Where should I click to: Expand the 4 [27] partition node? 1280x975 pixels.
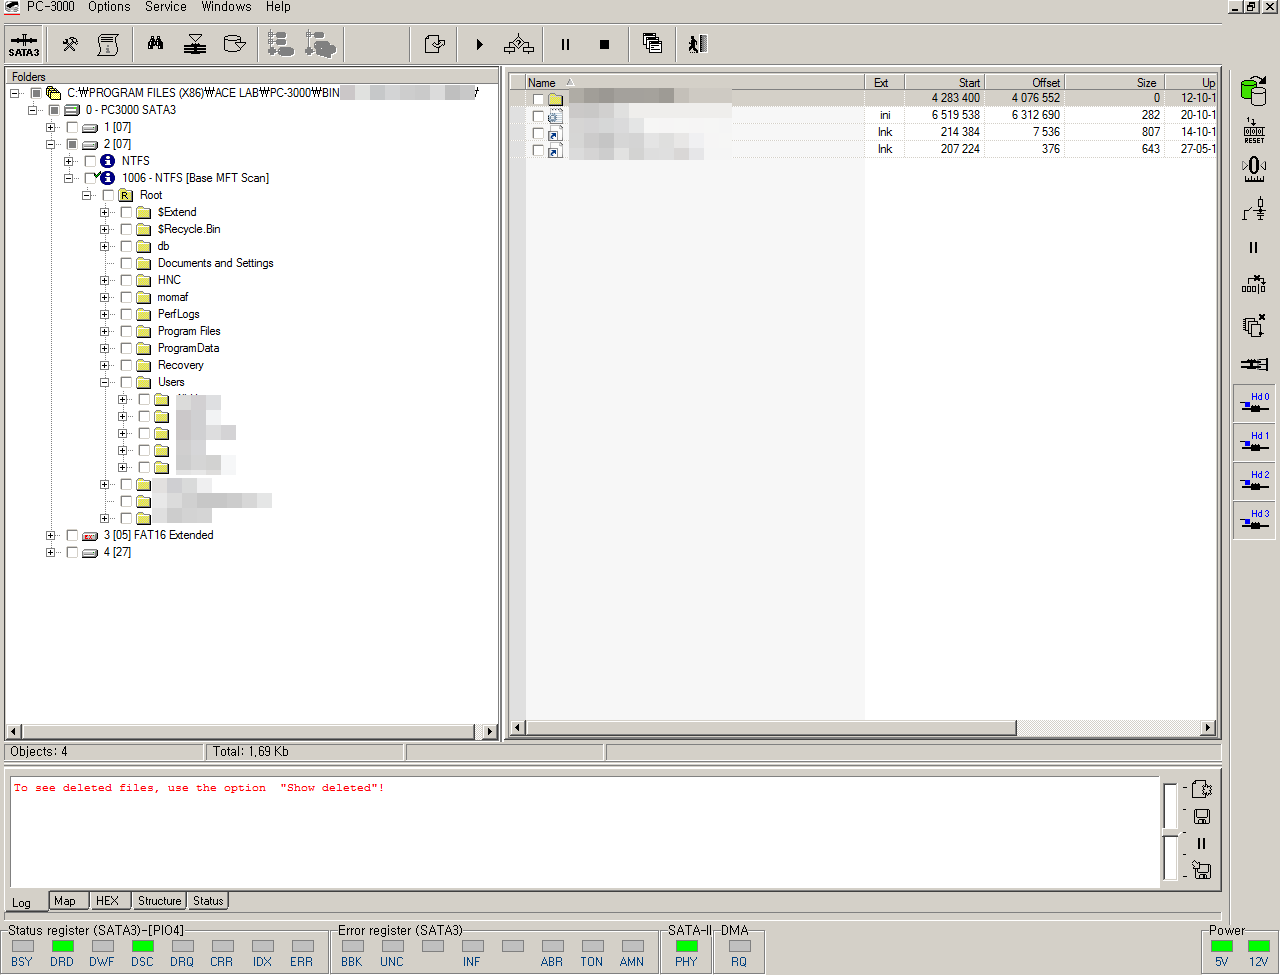(50, 552)
